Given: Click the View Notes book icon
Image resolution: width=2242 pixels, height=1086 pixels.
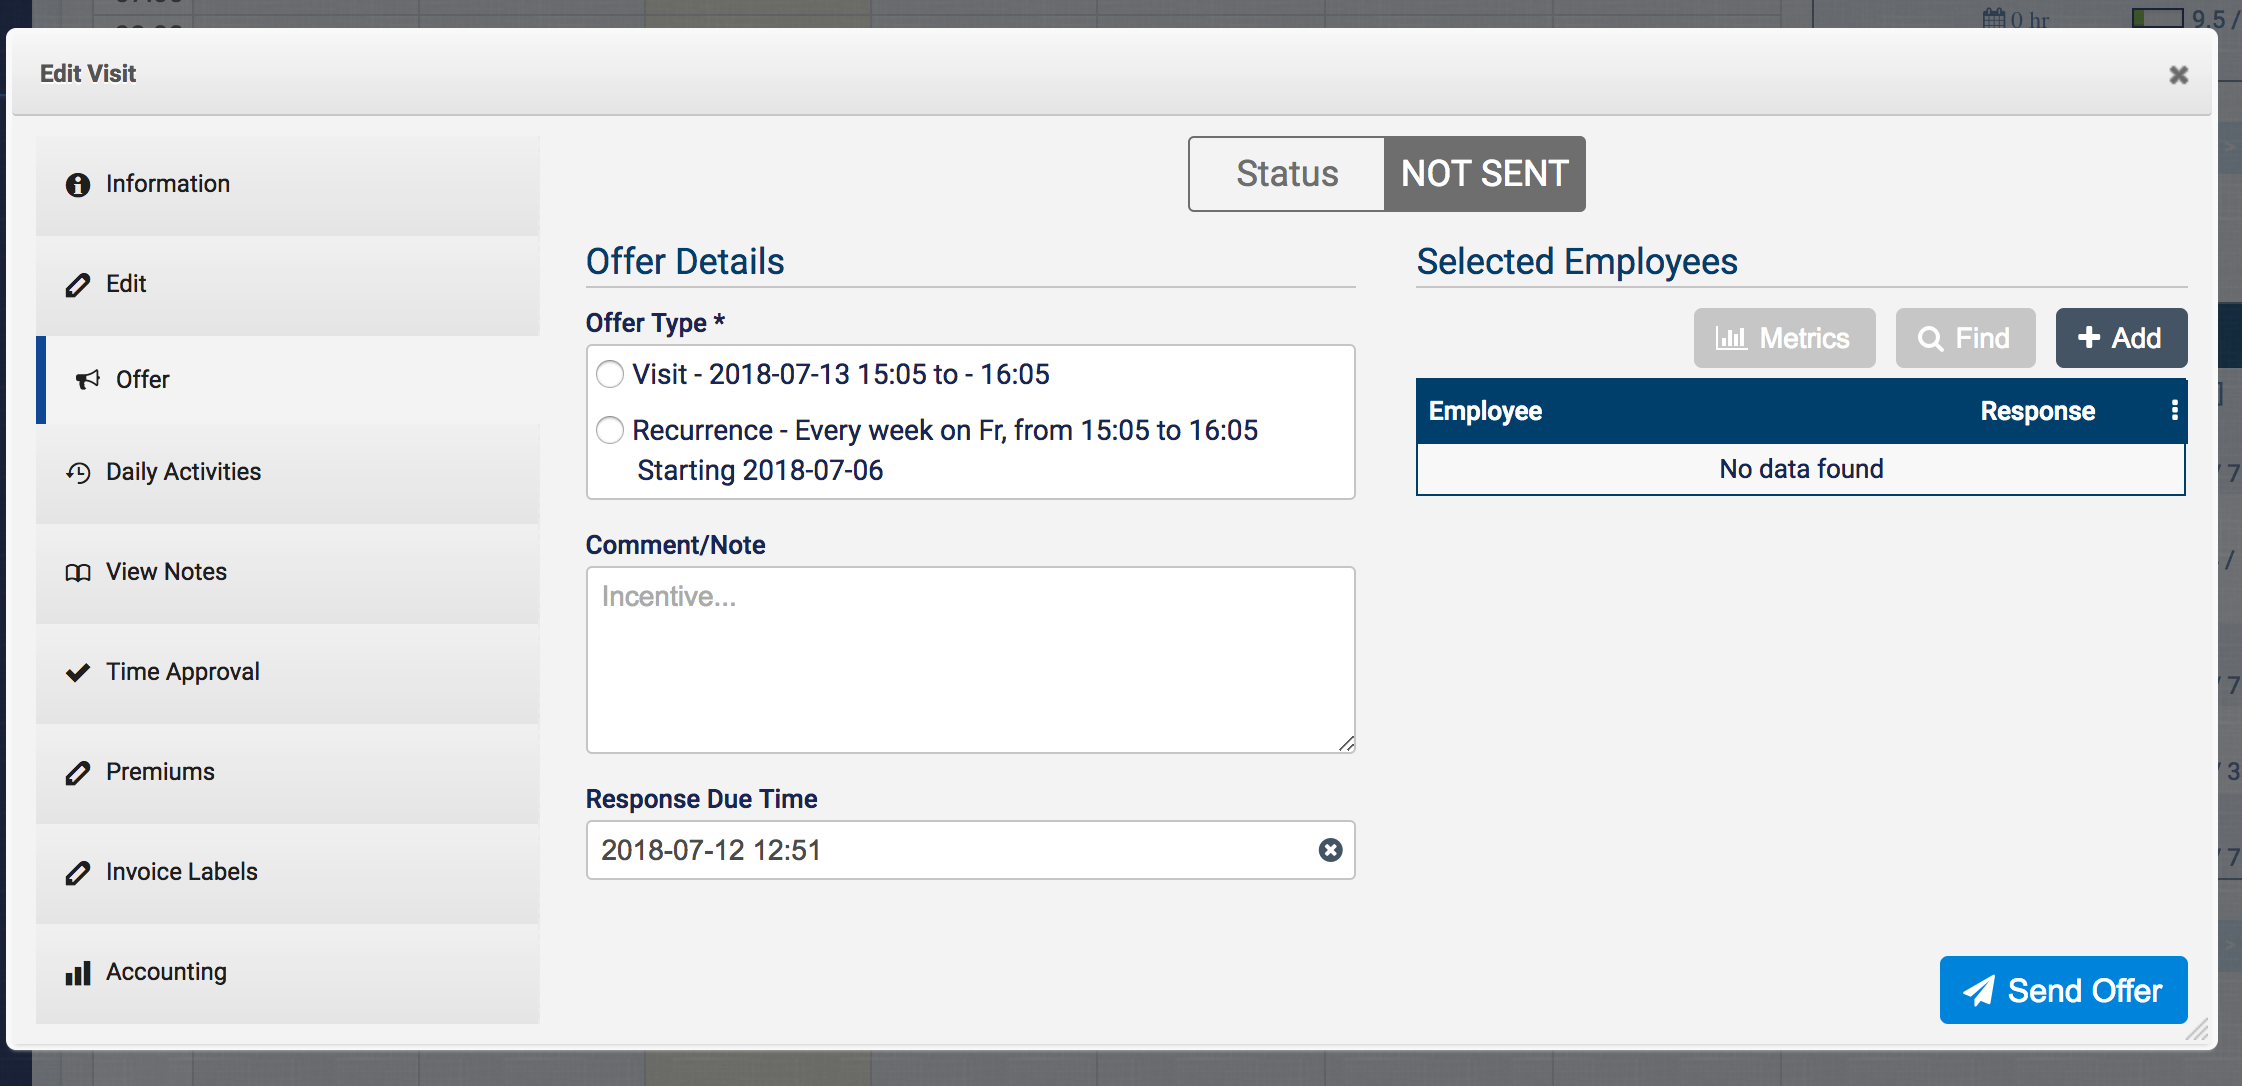Looking at the screenshot, I should (x=78, y=572).
